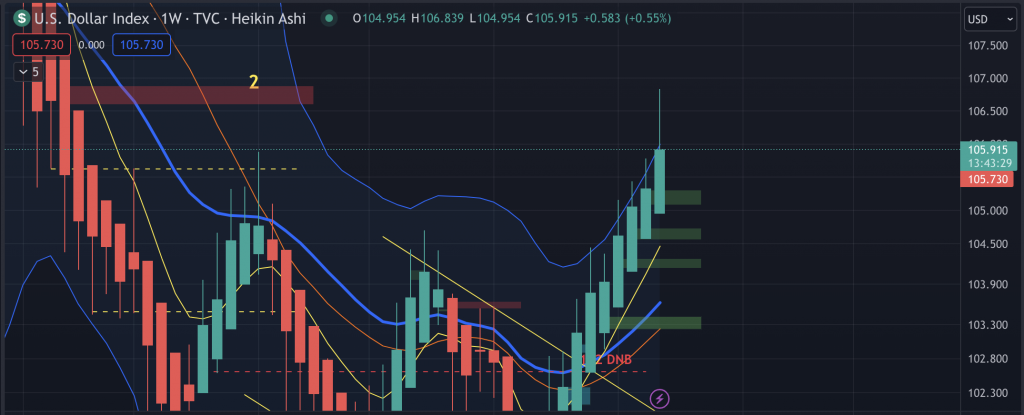Select the latest green candle at 105.915
Viewport: 1024px width, 415px height.
click(660, 181)
